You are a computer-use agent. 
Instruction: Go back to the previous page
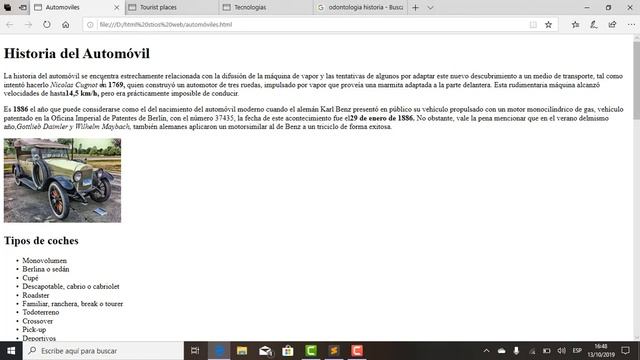pyautogui.click(x=9, y=24)
